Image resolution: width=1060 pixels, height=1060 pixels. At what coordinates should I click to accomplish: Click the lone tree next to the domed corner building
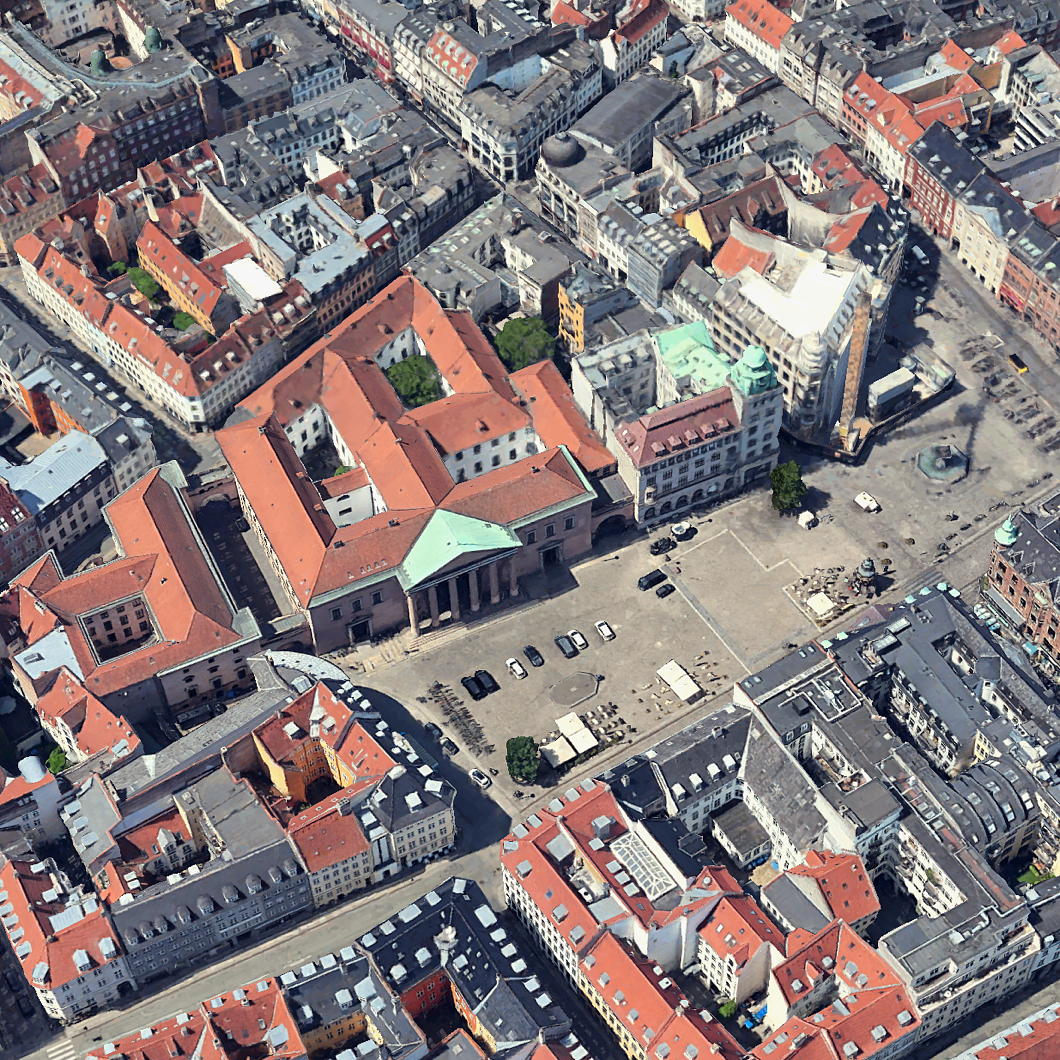click(x=787, y=487)
